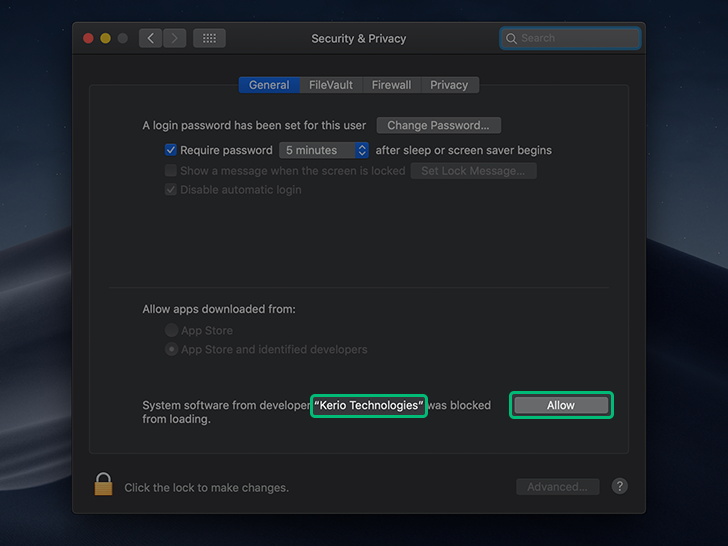
Task: Toggle the Disable automatic login checkbox
Action: [x=170, y=189]
